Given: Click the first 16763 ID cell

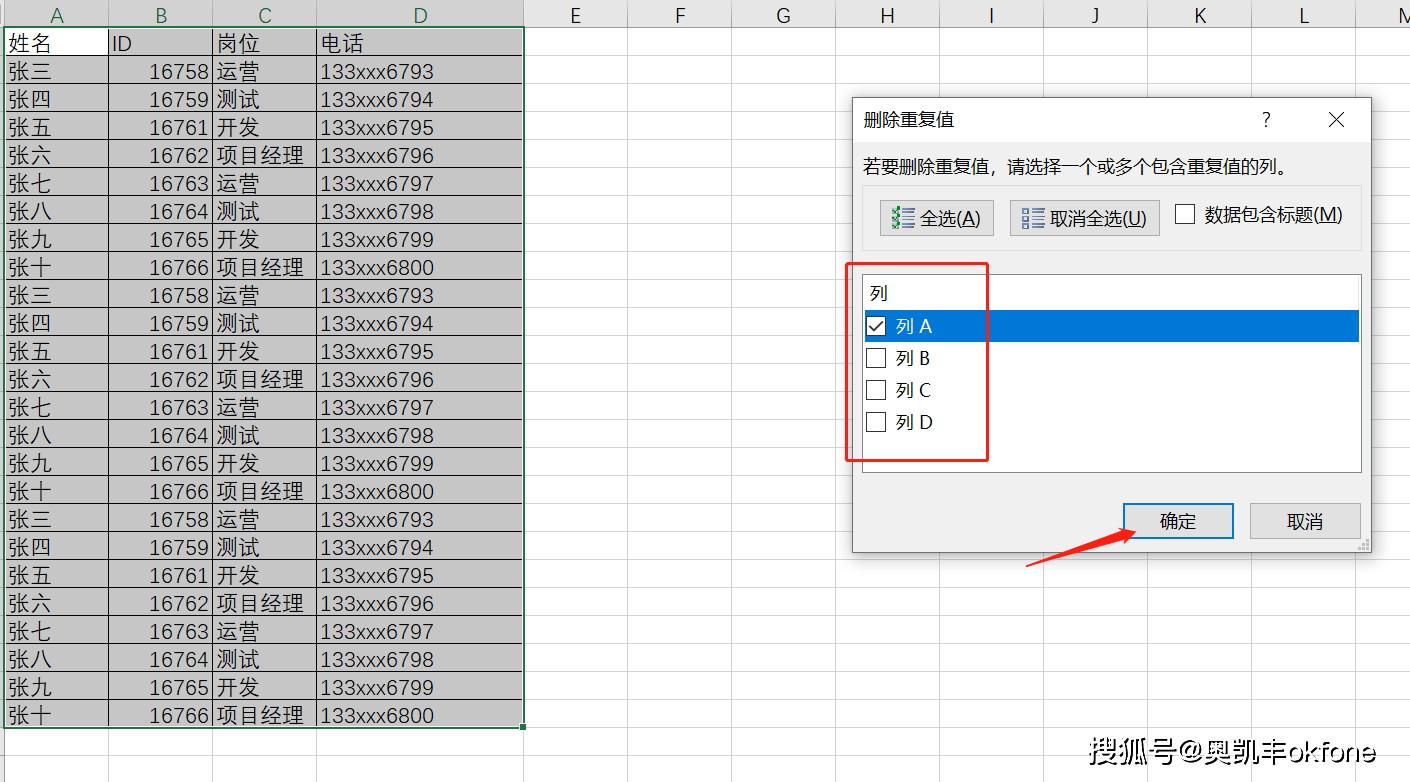Looking at the screenshot, I should tap(161, 183).
